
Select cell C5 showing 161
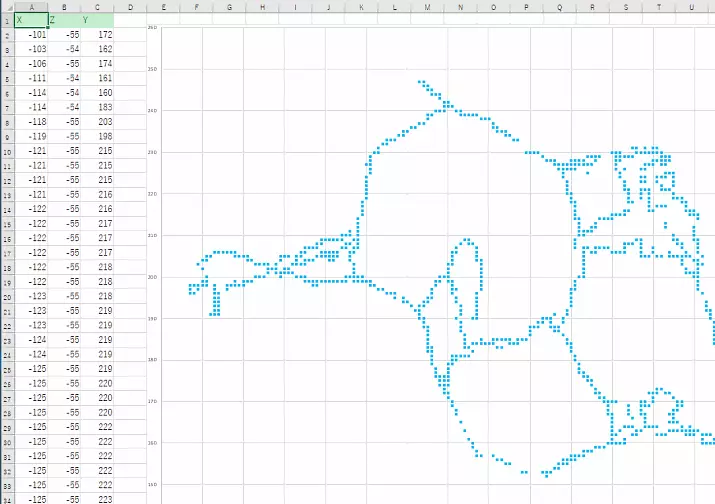pos(97,78)
